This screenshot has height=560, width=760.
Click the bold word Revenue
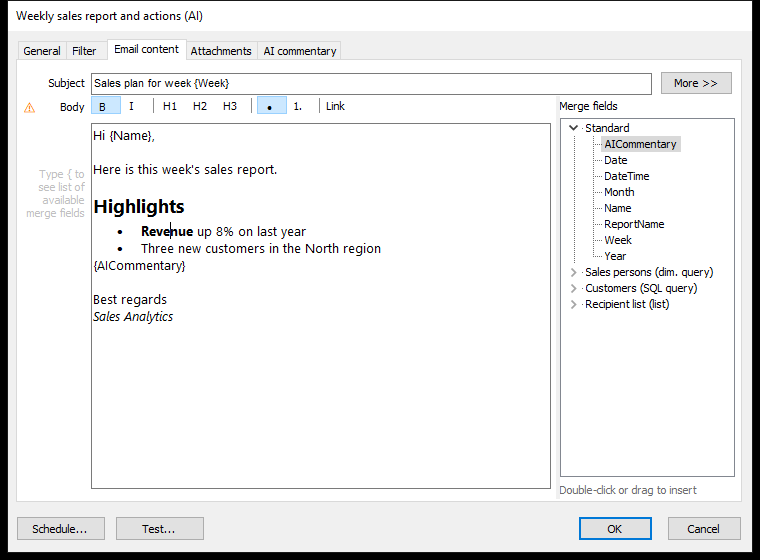click(x=167, y=232)
